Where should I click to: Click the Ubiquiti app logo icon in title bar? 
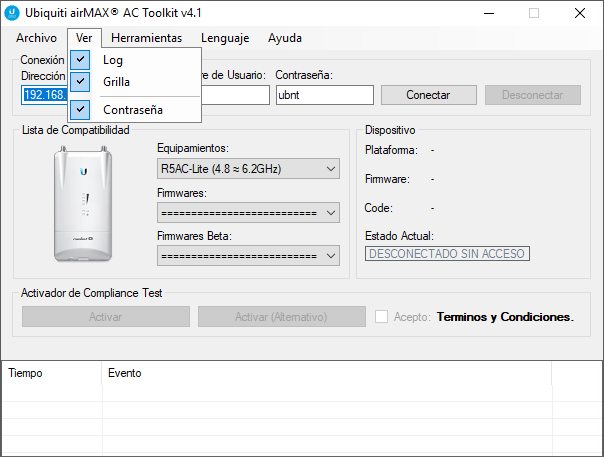pos(12,13)
